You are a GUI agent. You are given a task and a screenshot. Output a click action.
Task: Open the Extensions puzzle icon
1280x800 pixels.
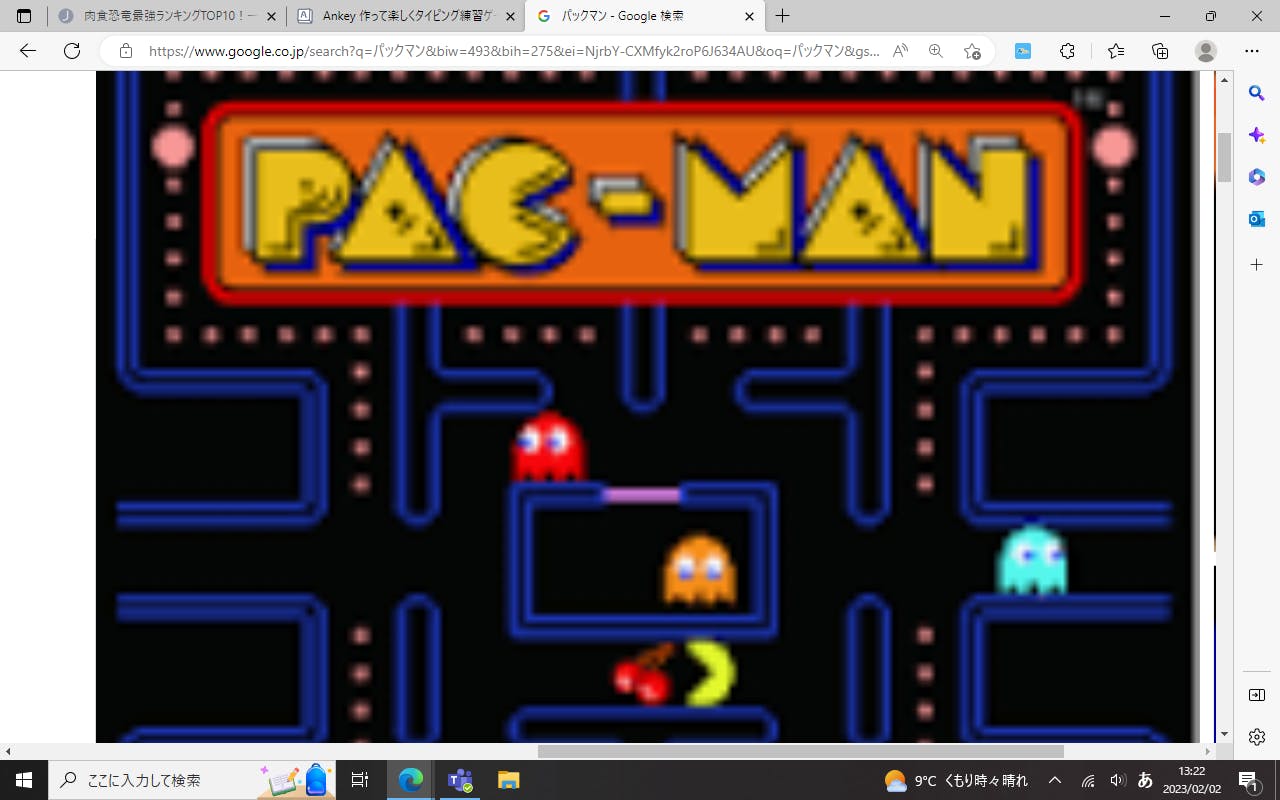tap(1067, 51)
